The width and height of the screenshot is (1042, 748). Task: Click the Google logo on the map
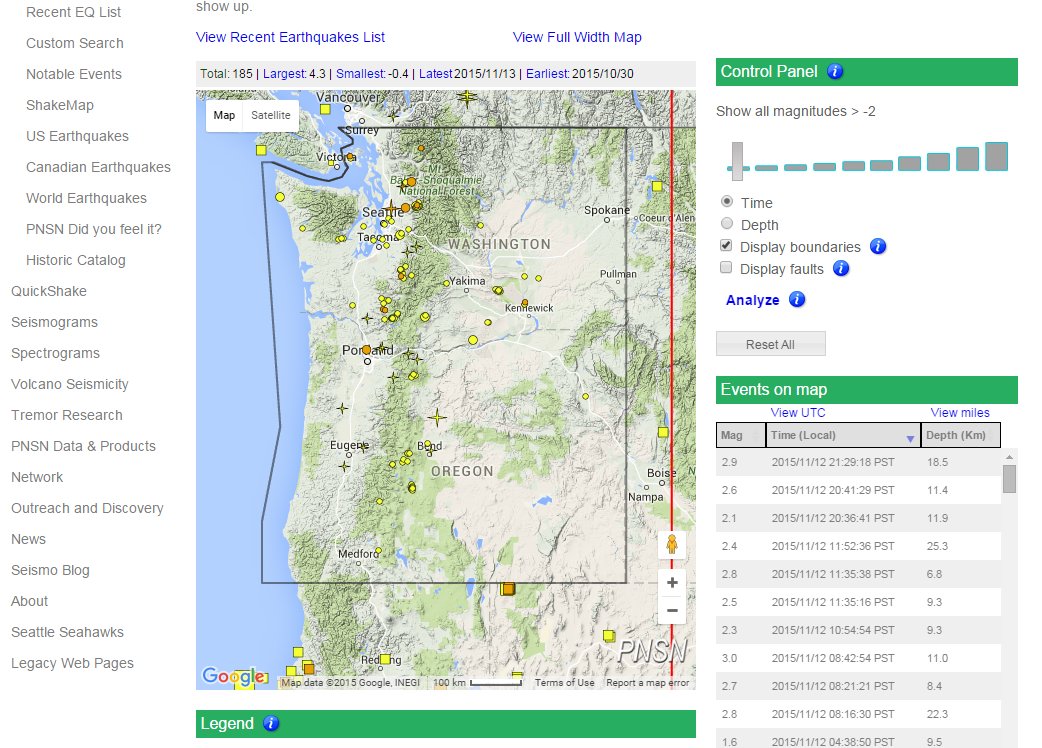coord(232,676)
